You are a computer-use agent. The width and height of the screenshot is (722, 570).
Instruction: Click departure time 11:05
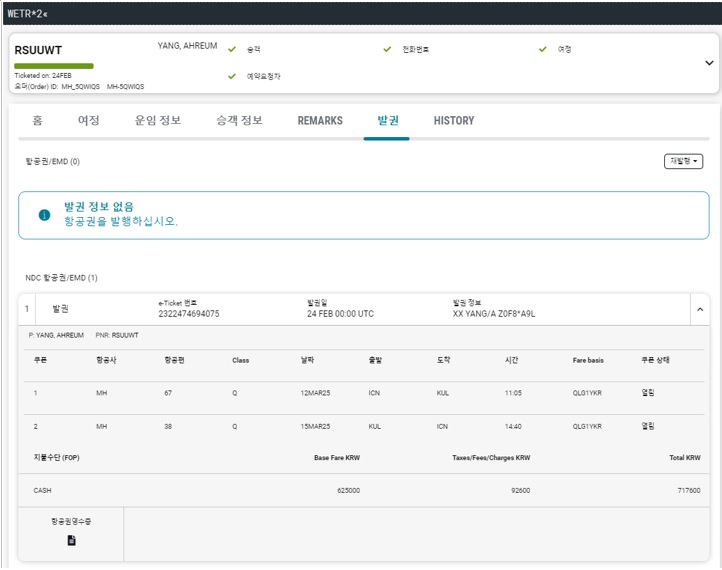coord(513,393)
